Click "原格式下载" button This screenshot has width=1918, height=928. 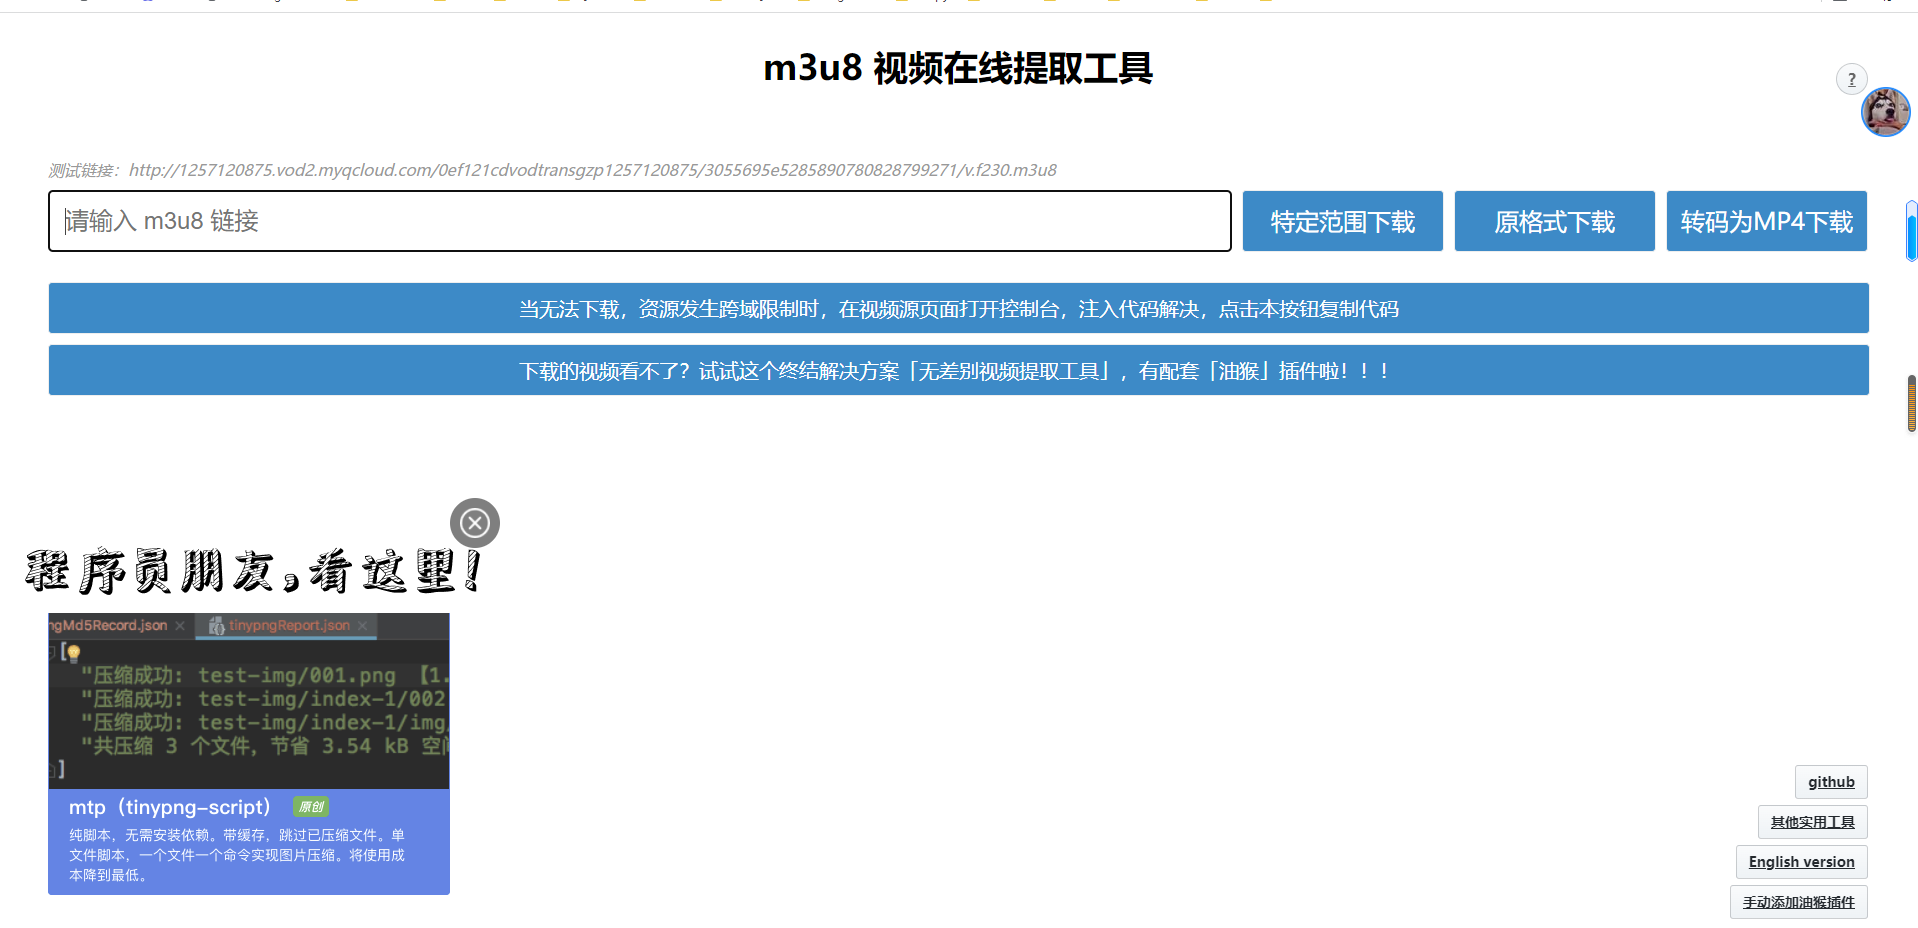pyautogui.click(x=1554, y=221)
